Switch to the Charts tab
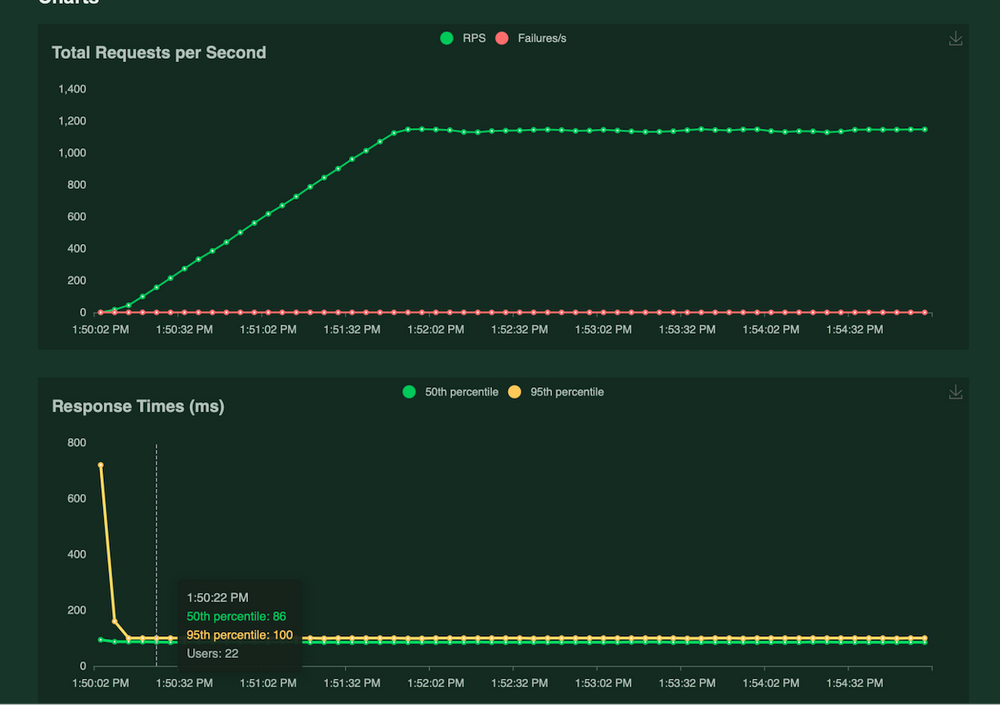 click(68, 3)
